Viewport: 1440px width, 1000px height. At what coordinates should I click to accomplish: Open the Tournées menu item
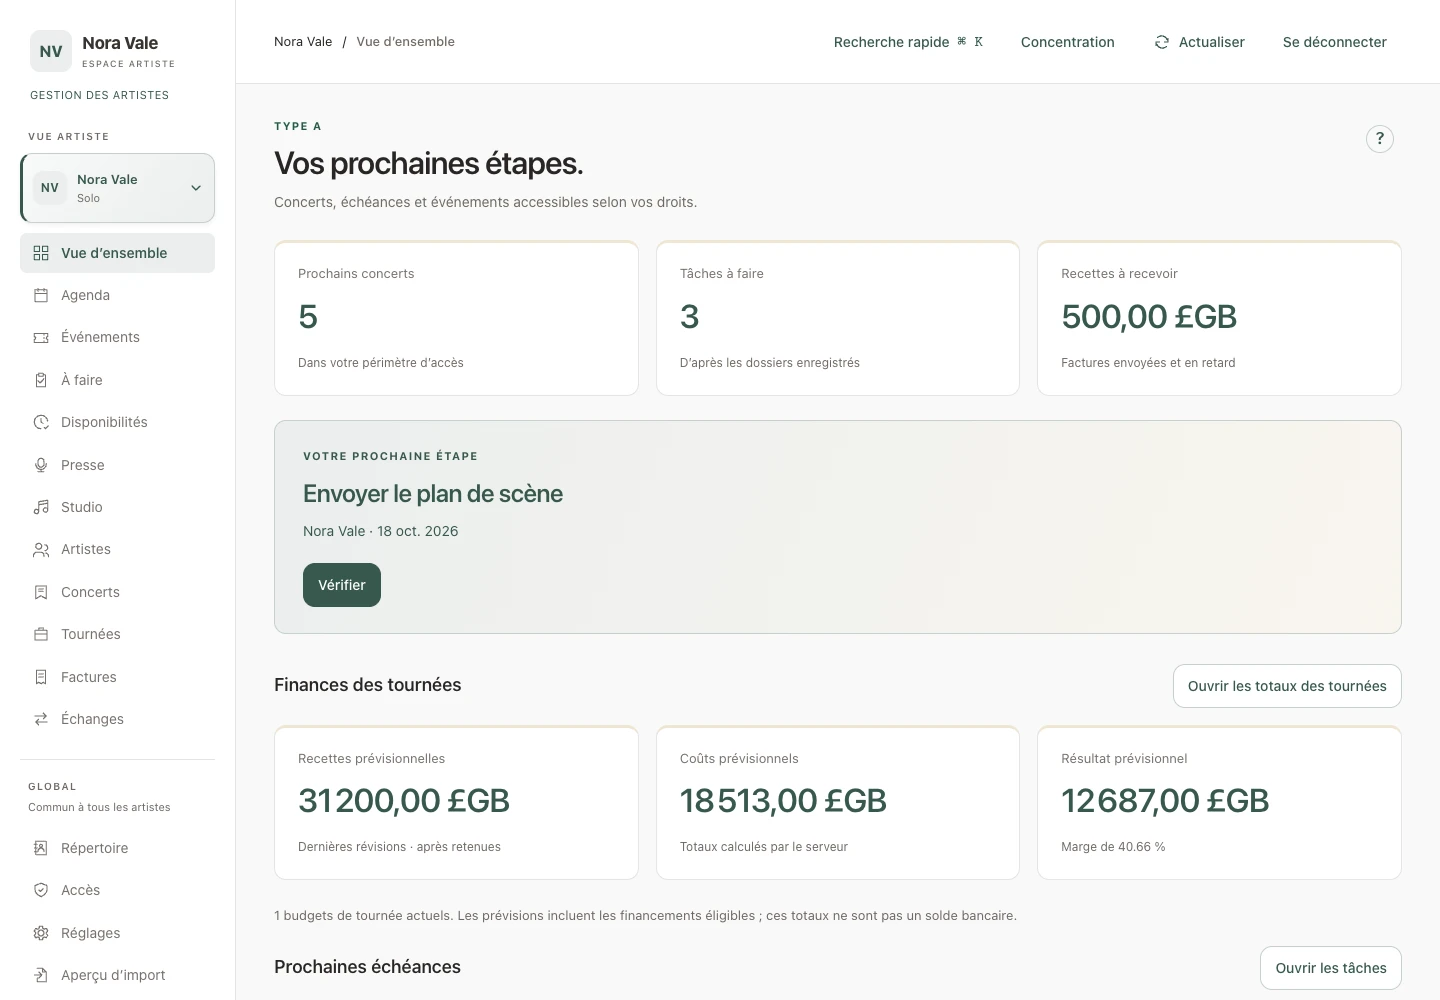(x=117, y=634)
